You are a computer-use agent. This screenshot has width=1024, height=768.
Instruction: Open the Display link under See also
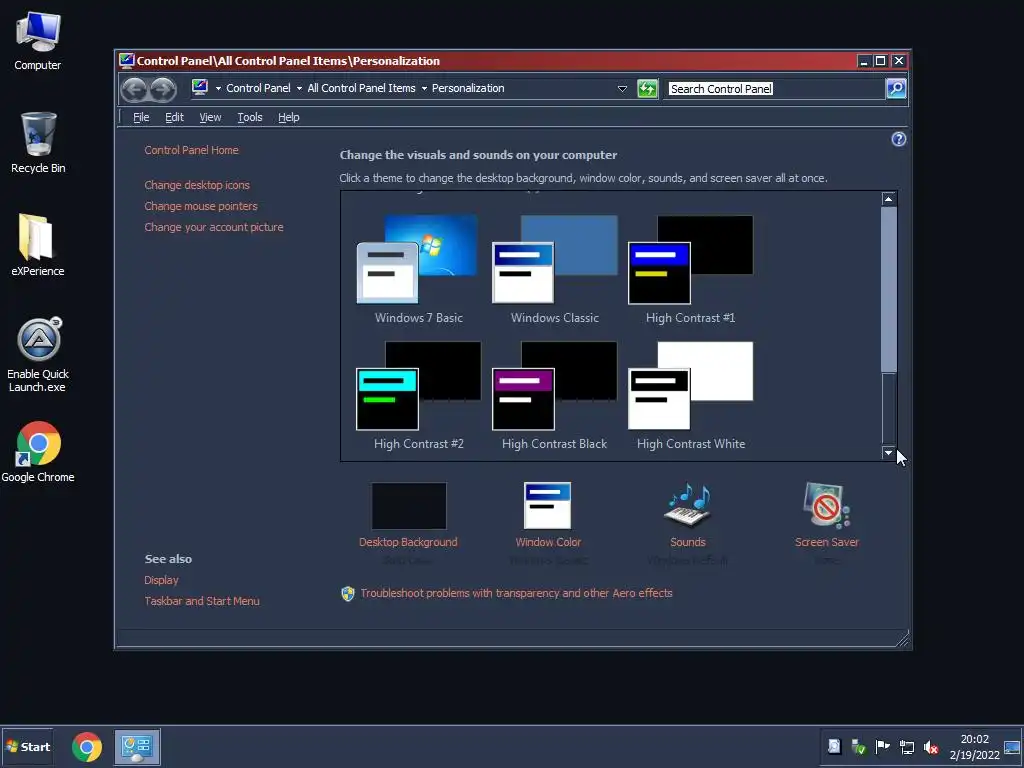(x=161, y=580)
